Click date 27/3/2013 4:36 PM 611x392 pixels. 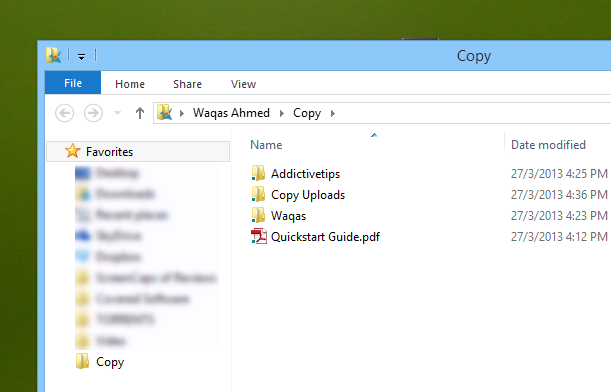tap(559, 194)
